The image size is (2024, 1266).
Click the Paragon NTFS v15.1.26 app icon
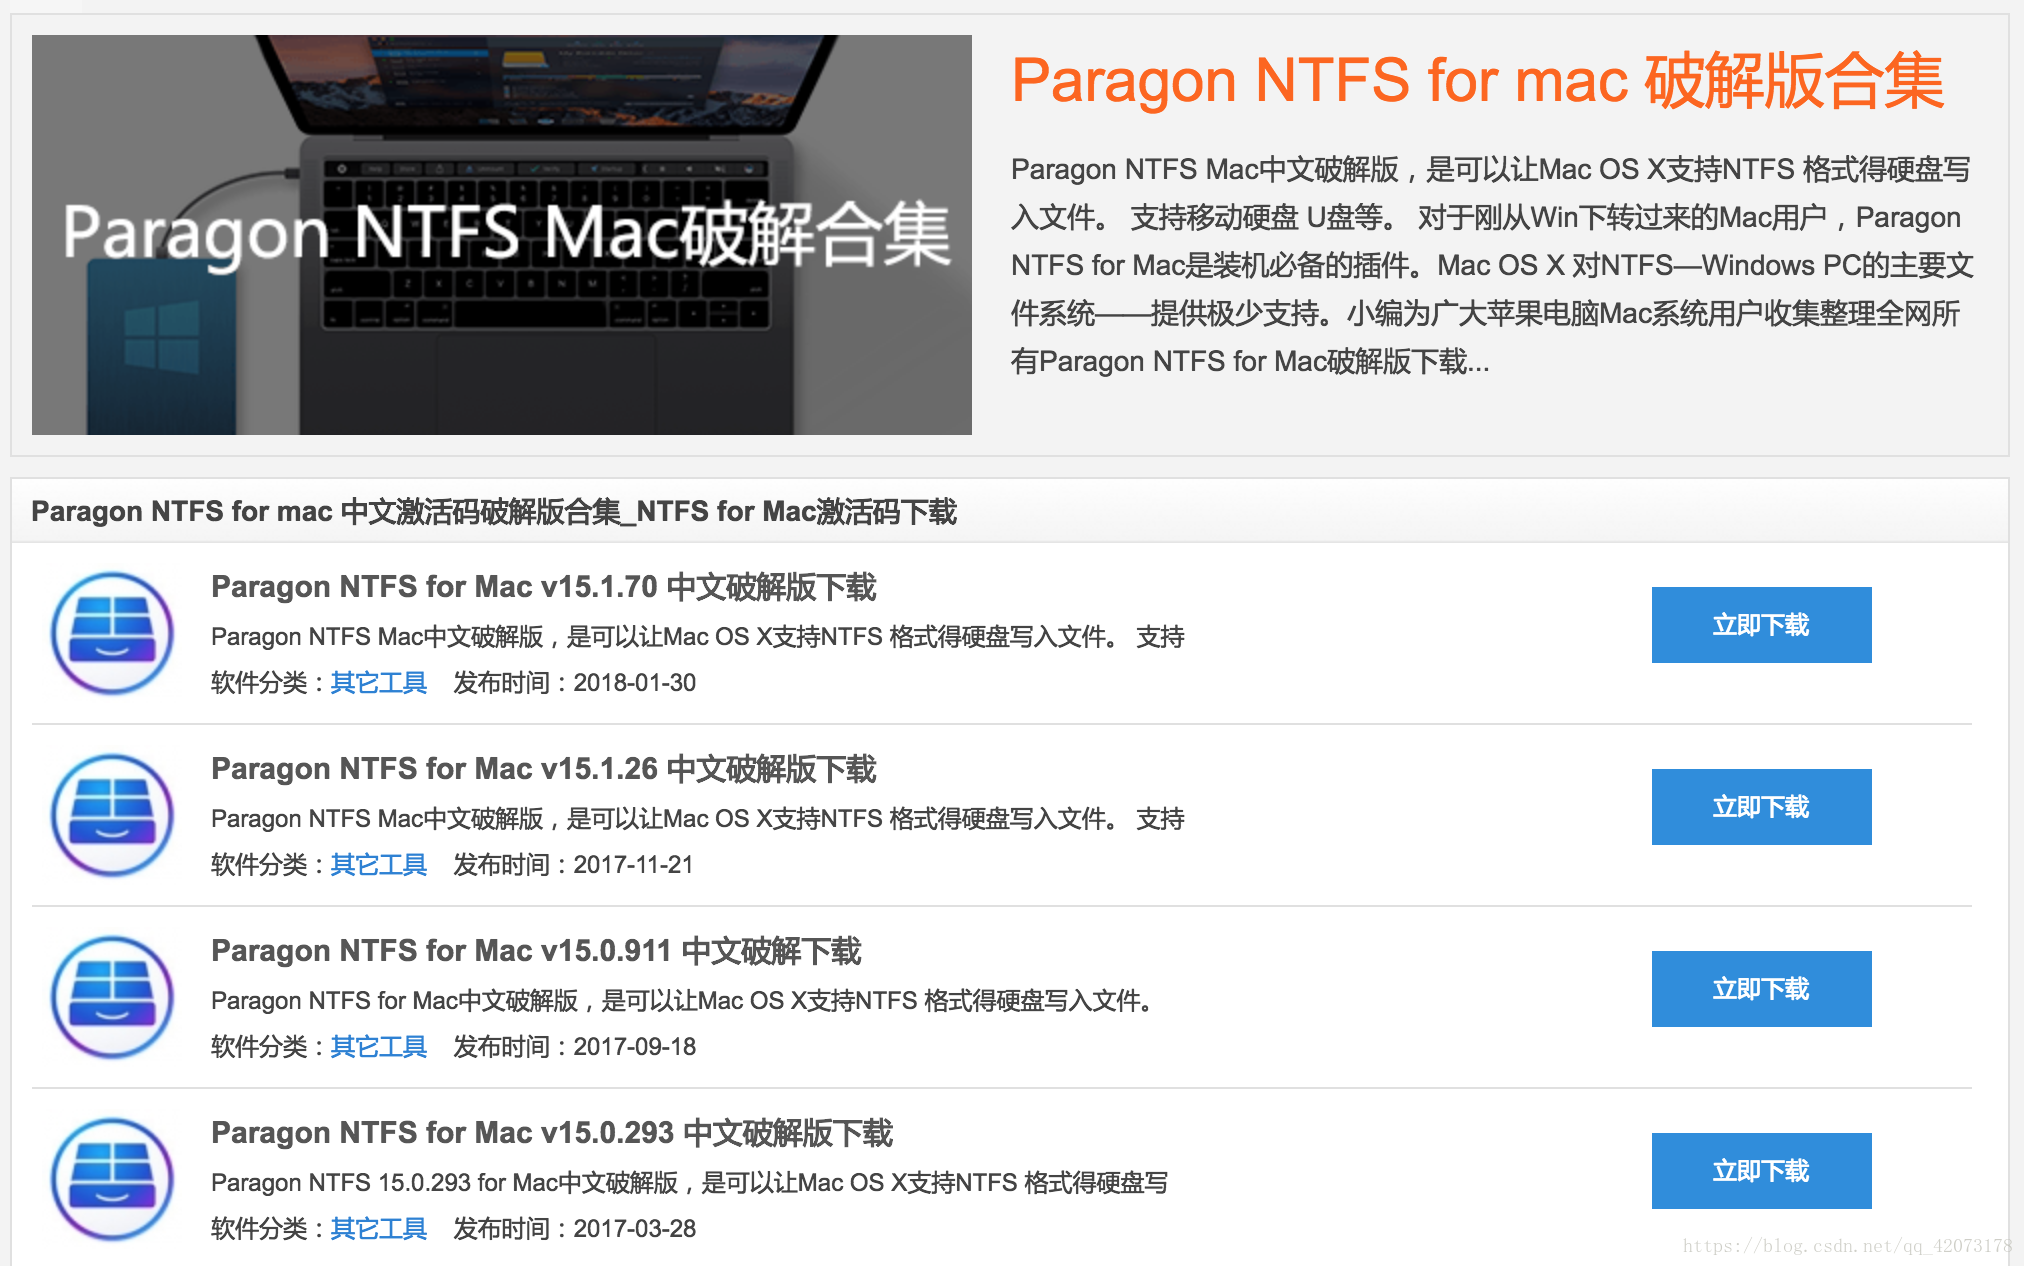click(112, 815)
